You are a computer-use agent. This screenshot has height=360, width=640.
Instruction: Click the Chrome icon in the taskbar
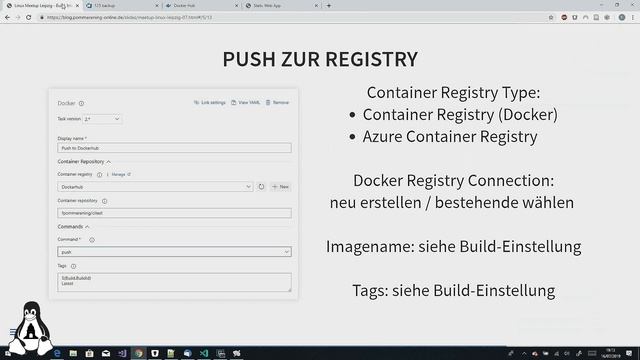139,353
